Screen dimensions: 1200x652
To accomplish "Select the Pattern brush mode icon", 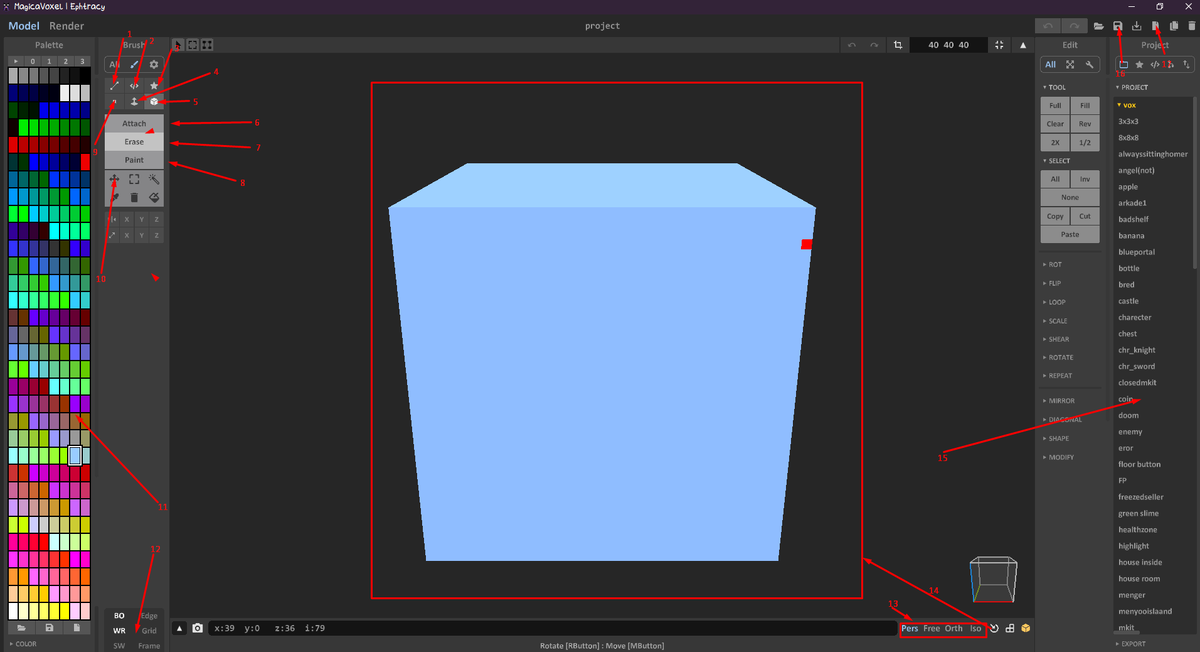I will tap(134, 86).
